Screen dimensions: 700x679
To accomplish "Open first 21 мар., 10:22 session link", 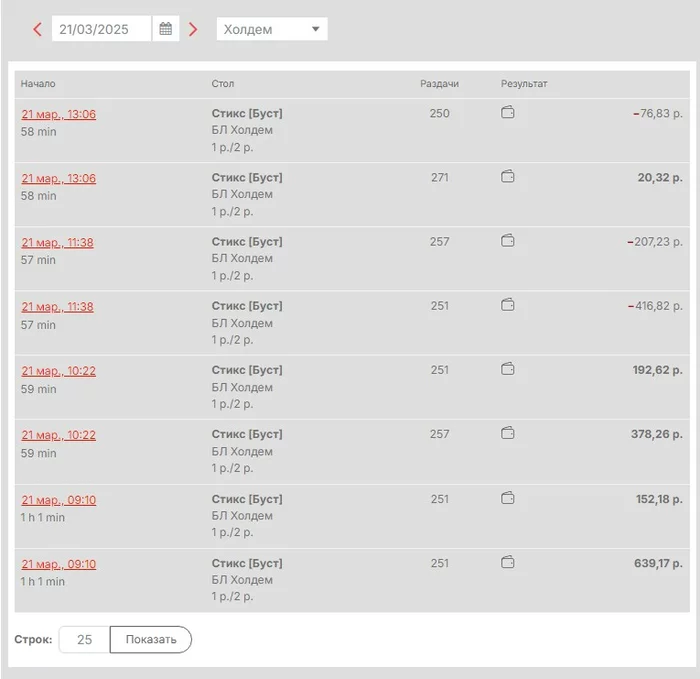I will click(59, 371).
